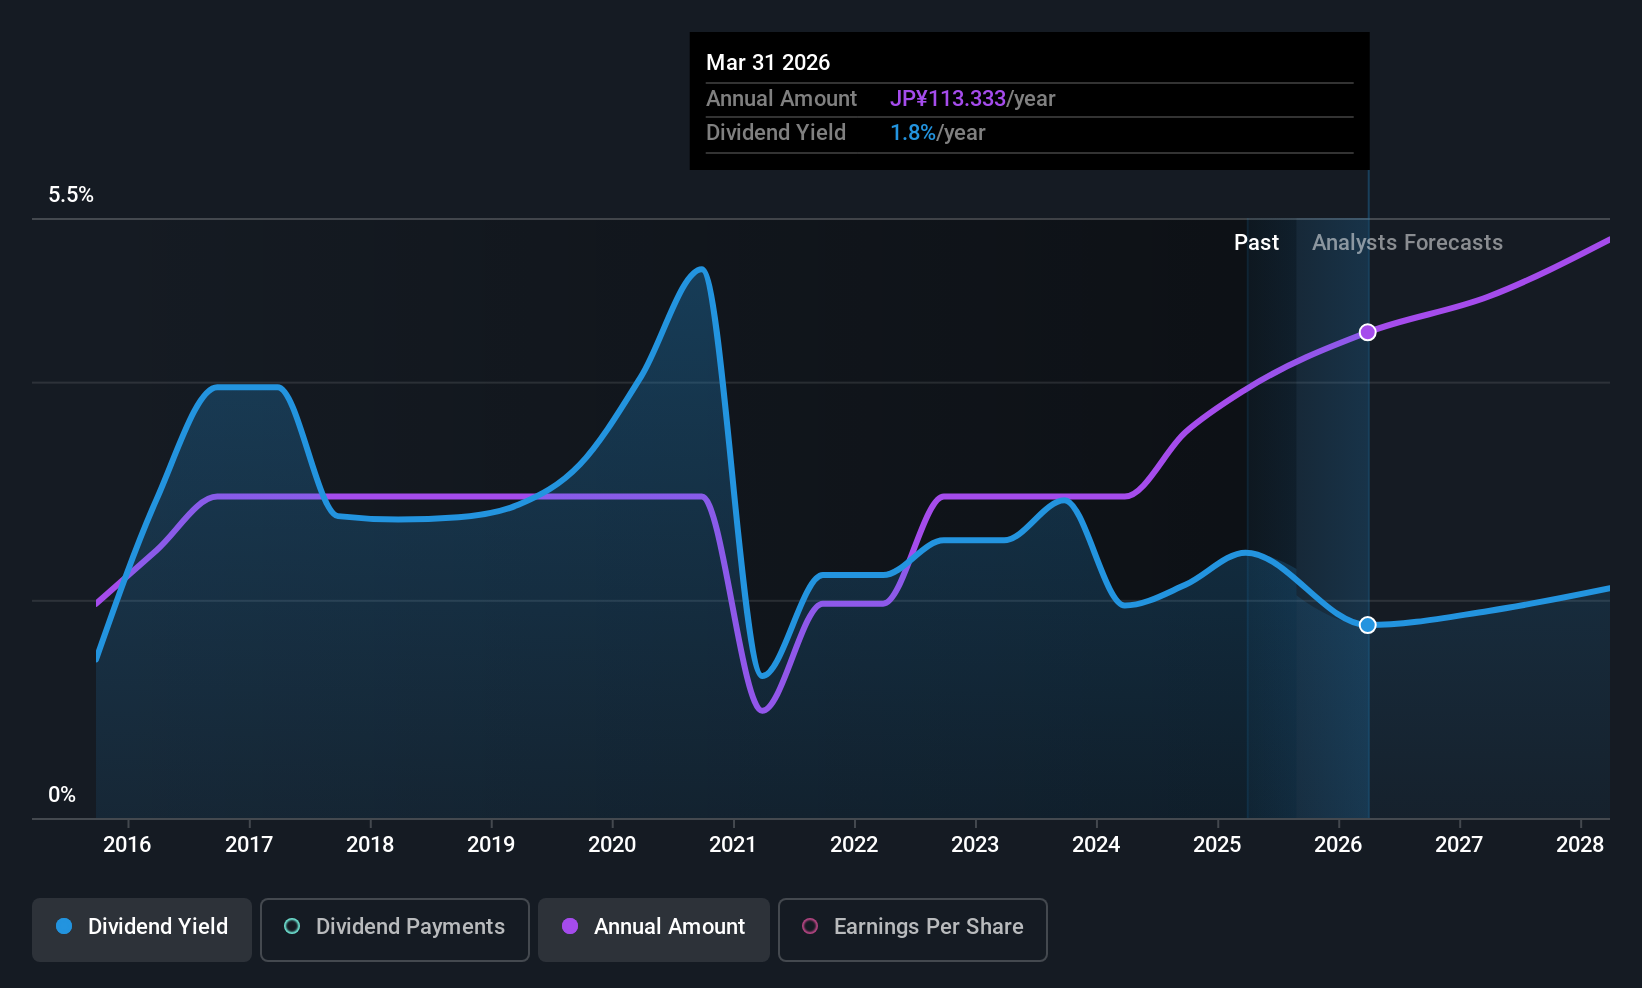Screen dimensions: 1642x988
Task: Click the 5.5% y-axis label
Action: [x=71, y=195]
